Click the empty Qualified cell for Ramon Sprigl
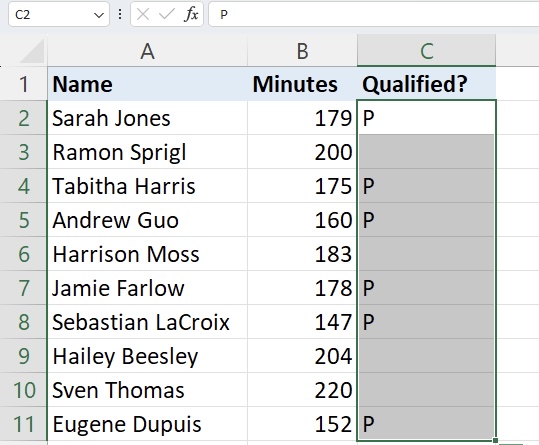539x445 pixels. [427, 152]
